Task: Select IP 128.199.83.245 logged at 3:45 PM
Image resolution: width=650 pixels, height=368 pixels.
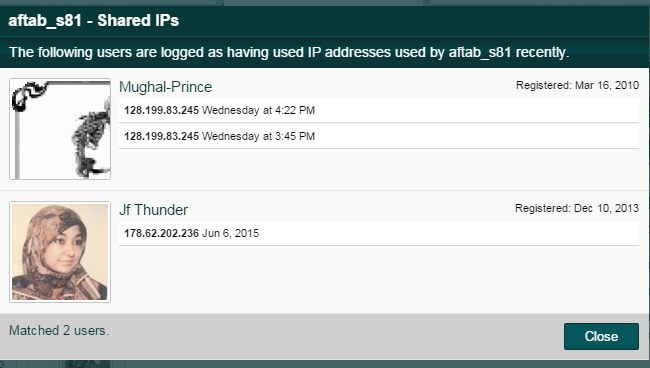Action: [162, 136]
